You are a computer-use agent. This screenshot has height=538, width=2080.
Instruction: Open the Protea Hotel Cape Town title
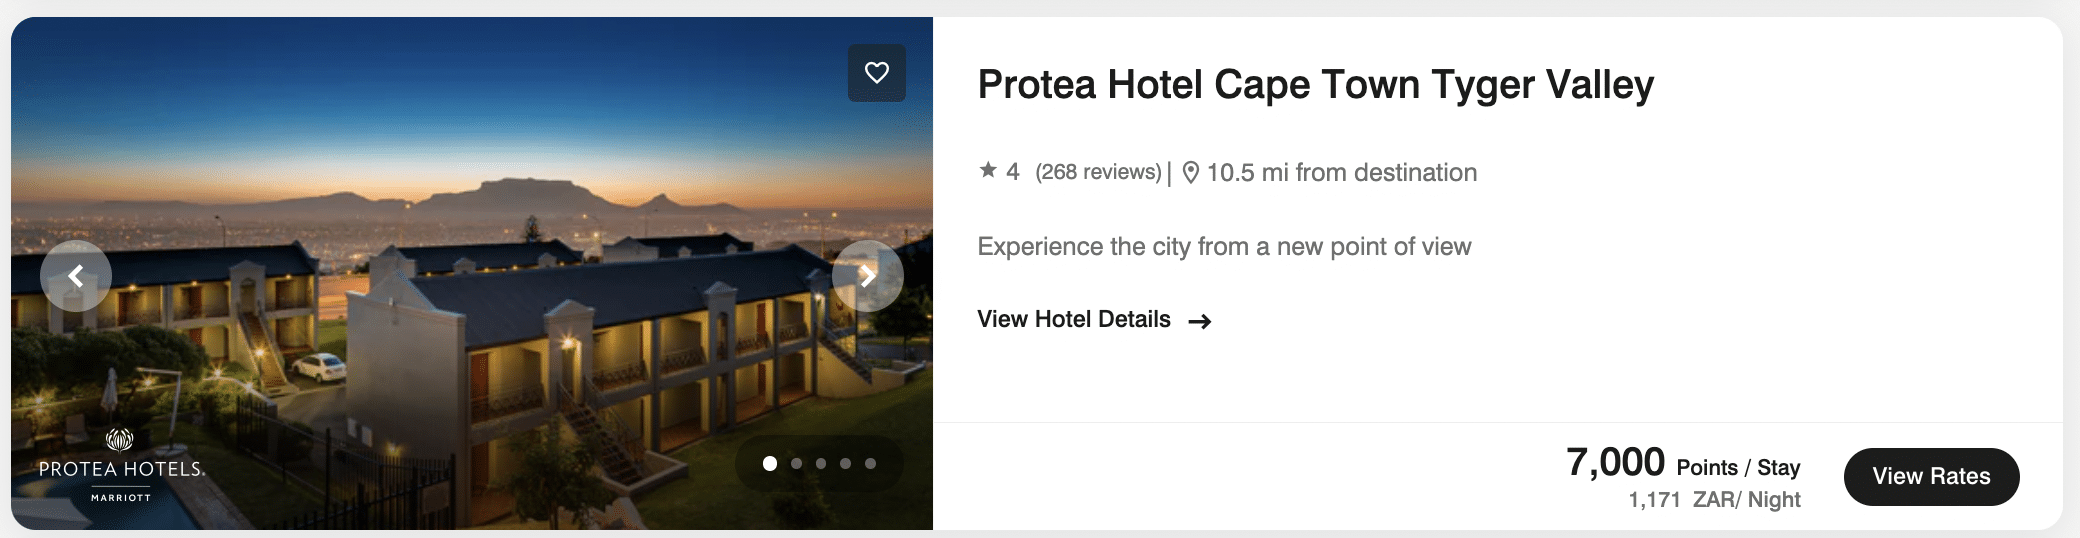pos(1315,85)
